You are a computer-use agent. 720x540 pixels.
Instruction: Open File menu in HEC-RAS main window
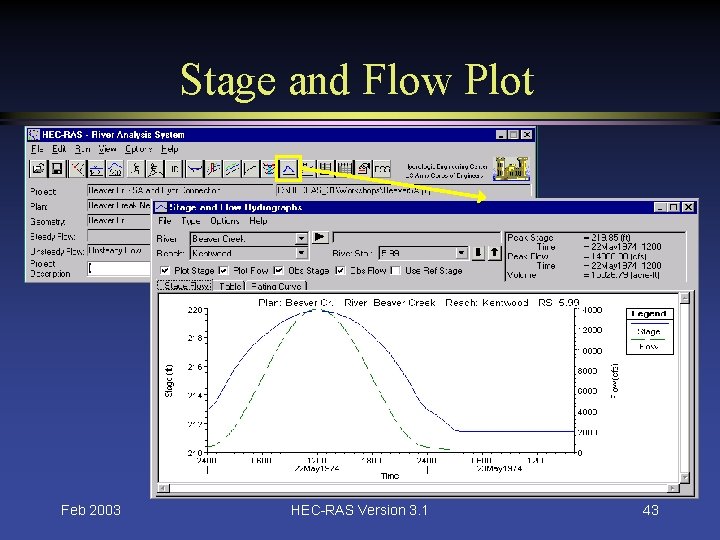(x=37, y=149)
